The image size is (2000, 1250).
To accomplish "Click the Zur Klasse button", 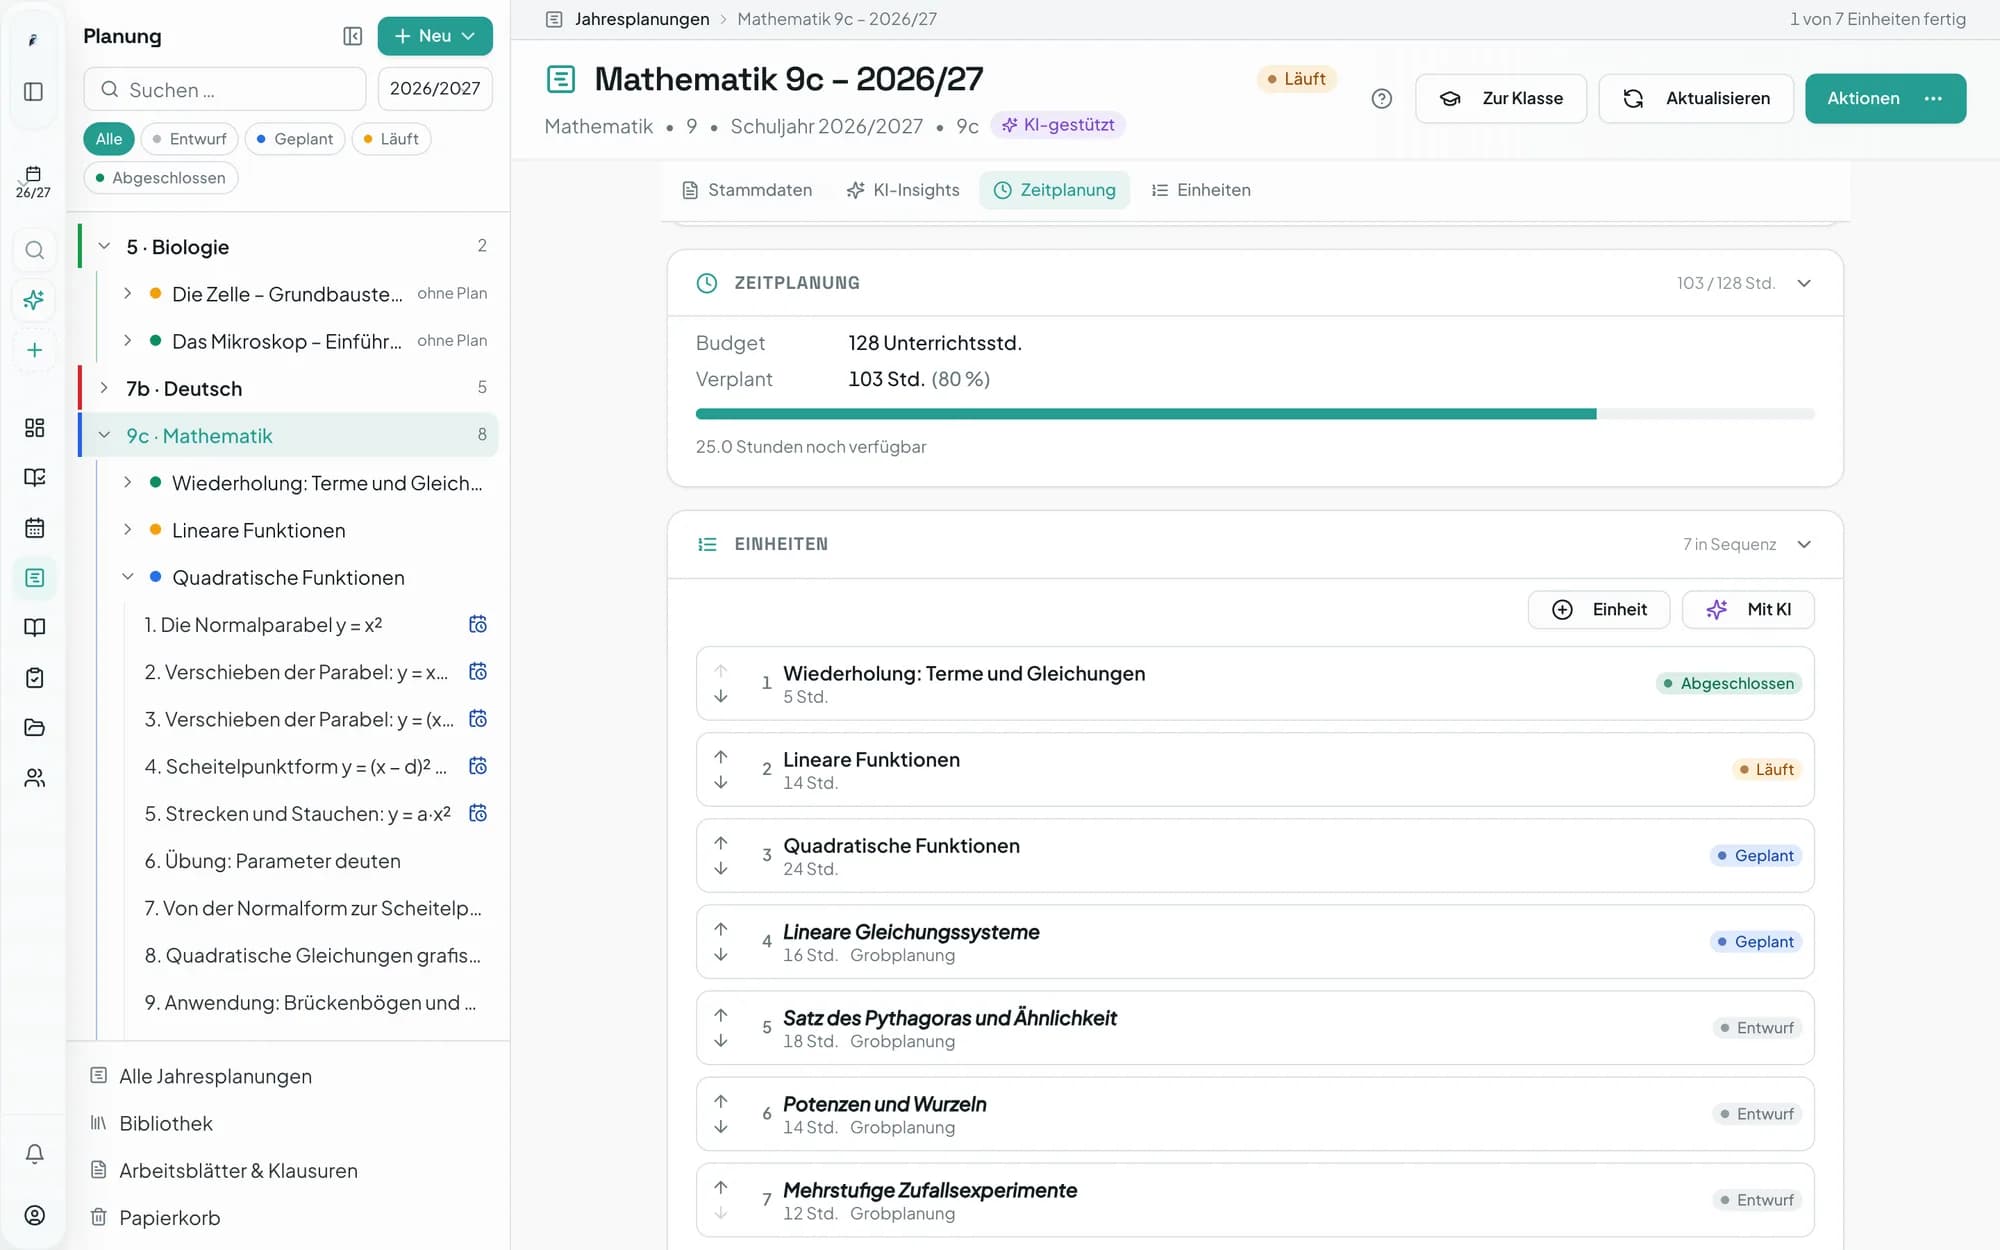I will 1500,98.
